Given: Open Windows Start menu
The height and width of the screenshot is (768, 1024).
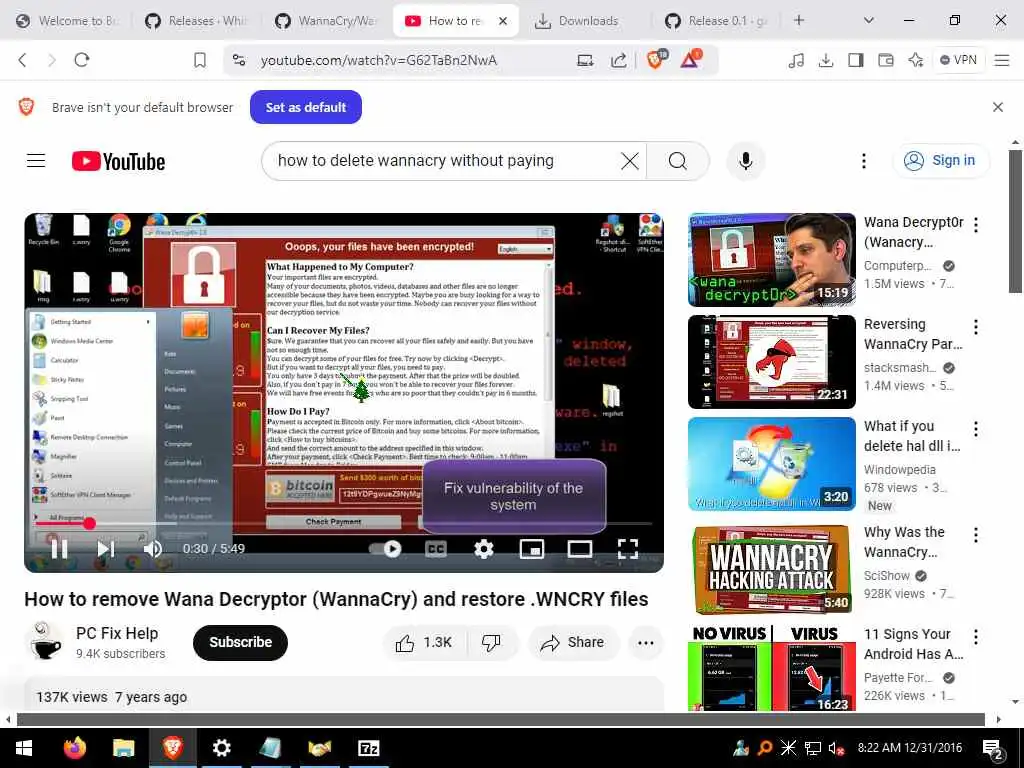Looking at the screenshot, I should pyautogui.click(x=24, y=748).
